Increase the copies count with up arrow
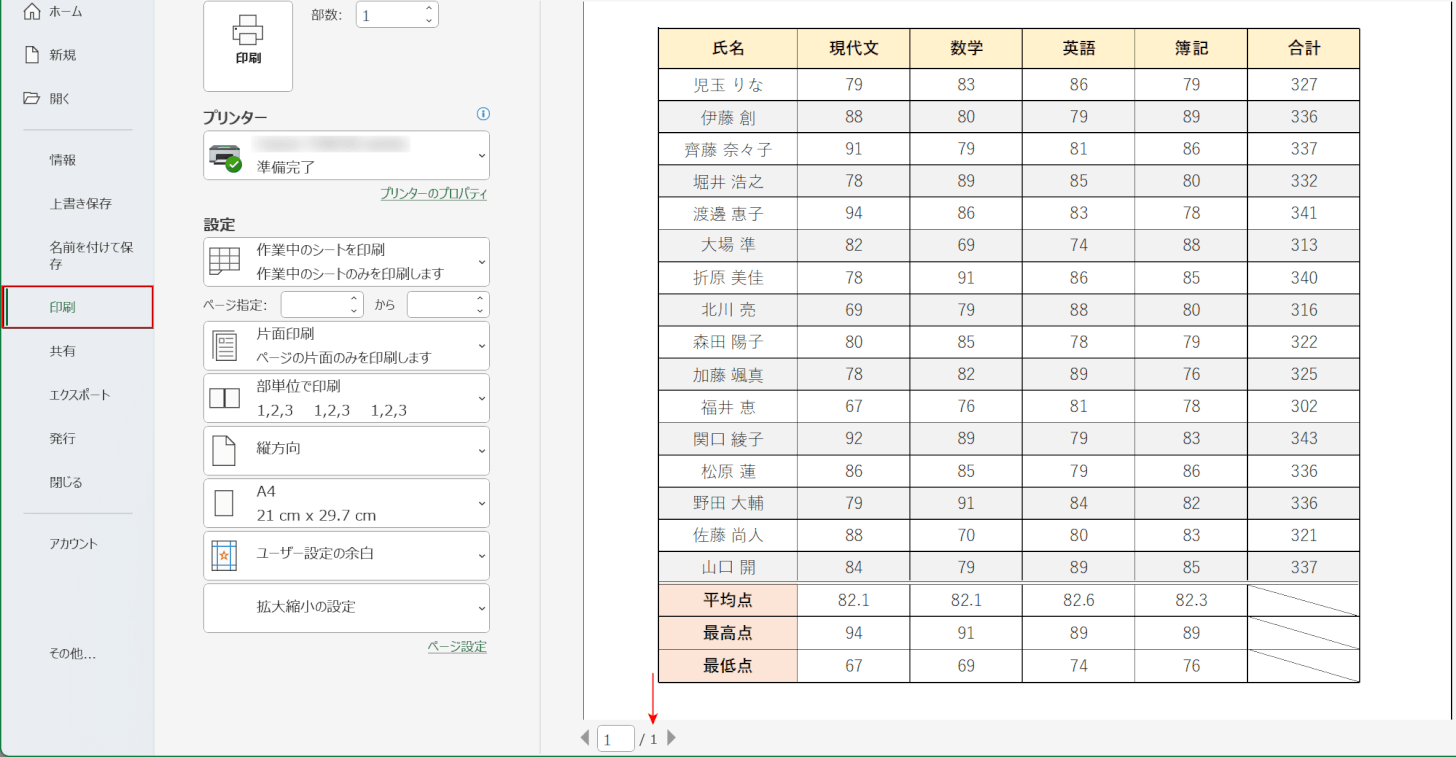The height and width of the screenshot is (757, 1456). pyautogui.click(x=429, y=9)
